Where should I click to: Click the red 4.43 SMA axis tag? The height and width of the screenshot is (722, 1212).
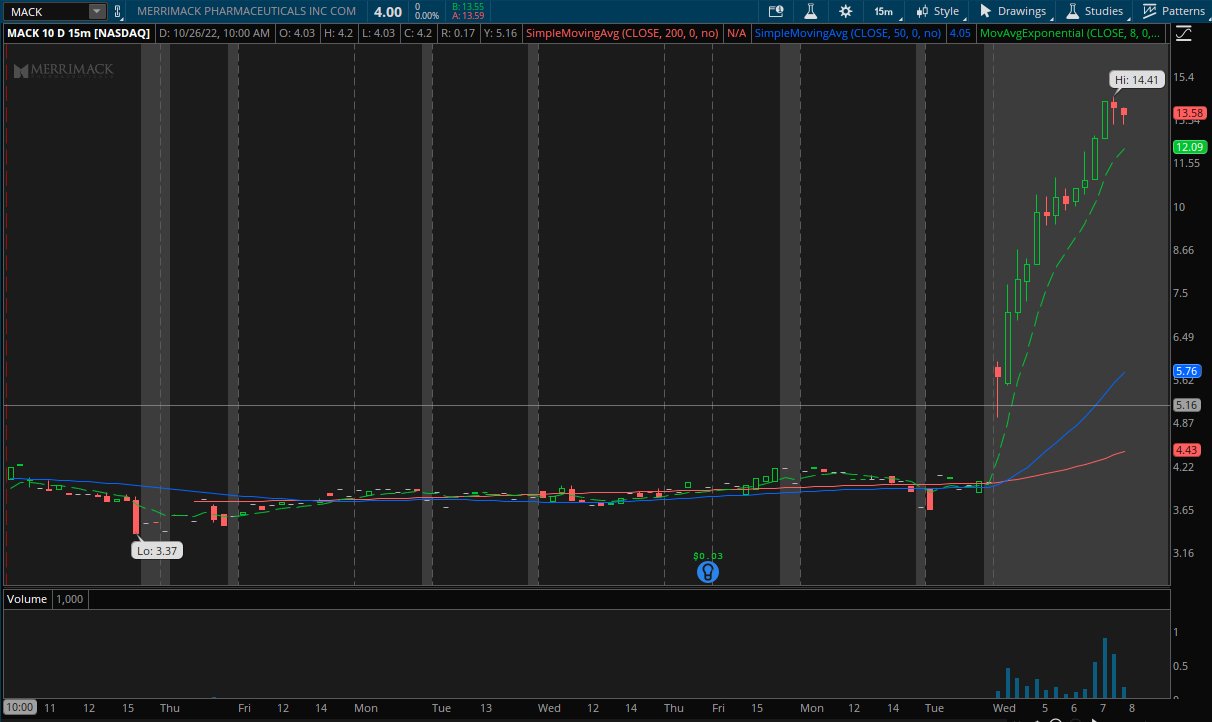point(1186,450)
